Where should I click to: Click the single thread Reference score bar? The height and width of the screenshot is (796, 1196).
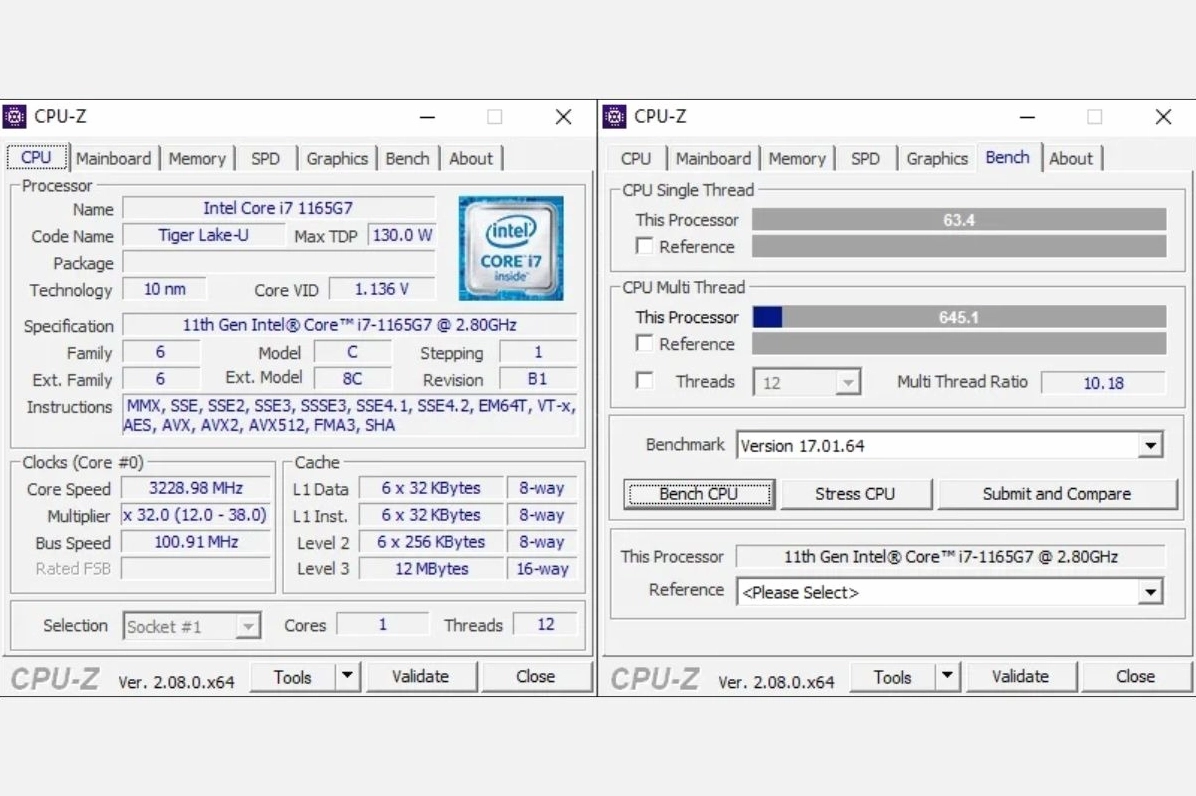(x=959, y=246)
